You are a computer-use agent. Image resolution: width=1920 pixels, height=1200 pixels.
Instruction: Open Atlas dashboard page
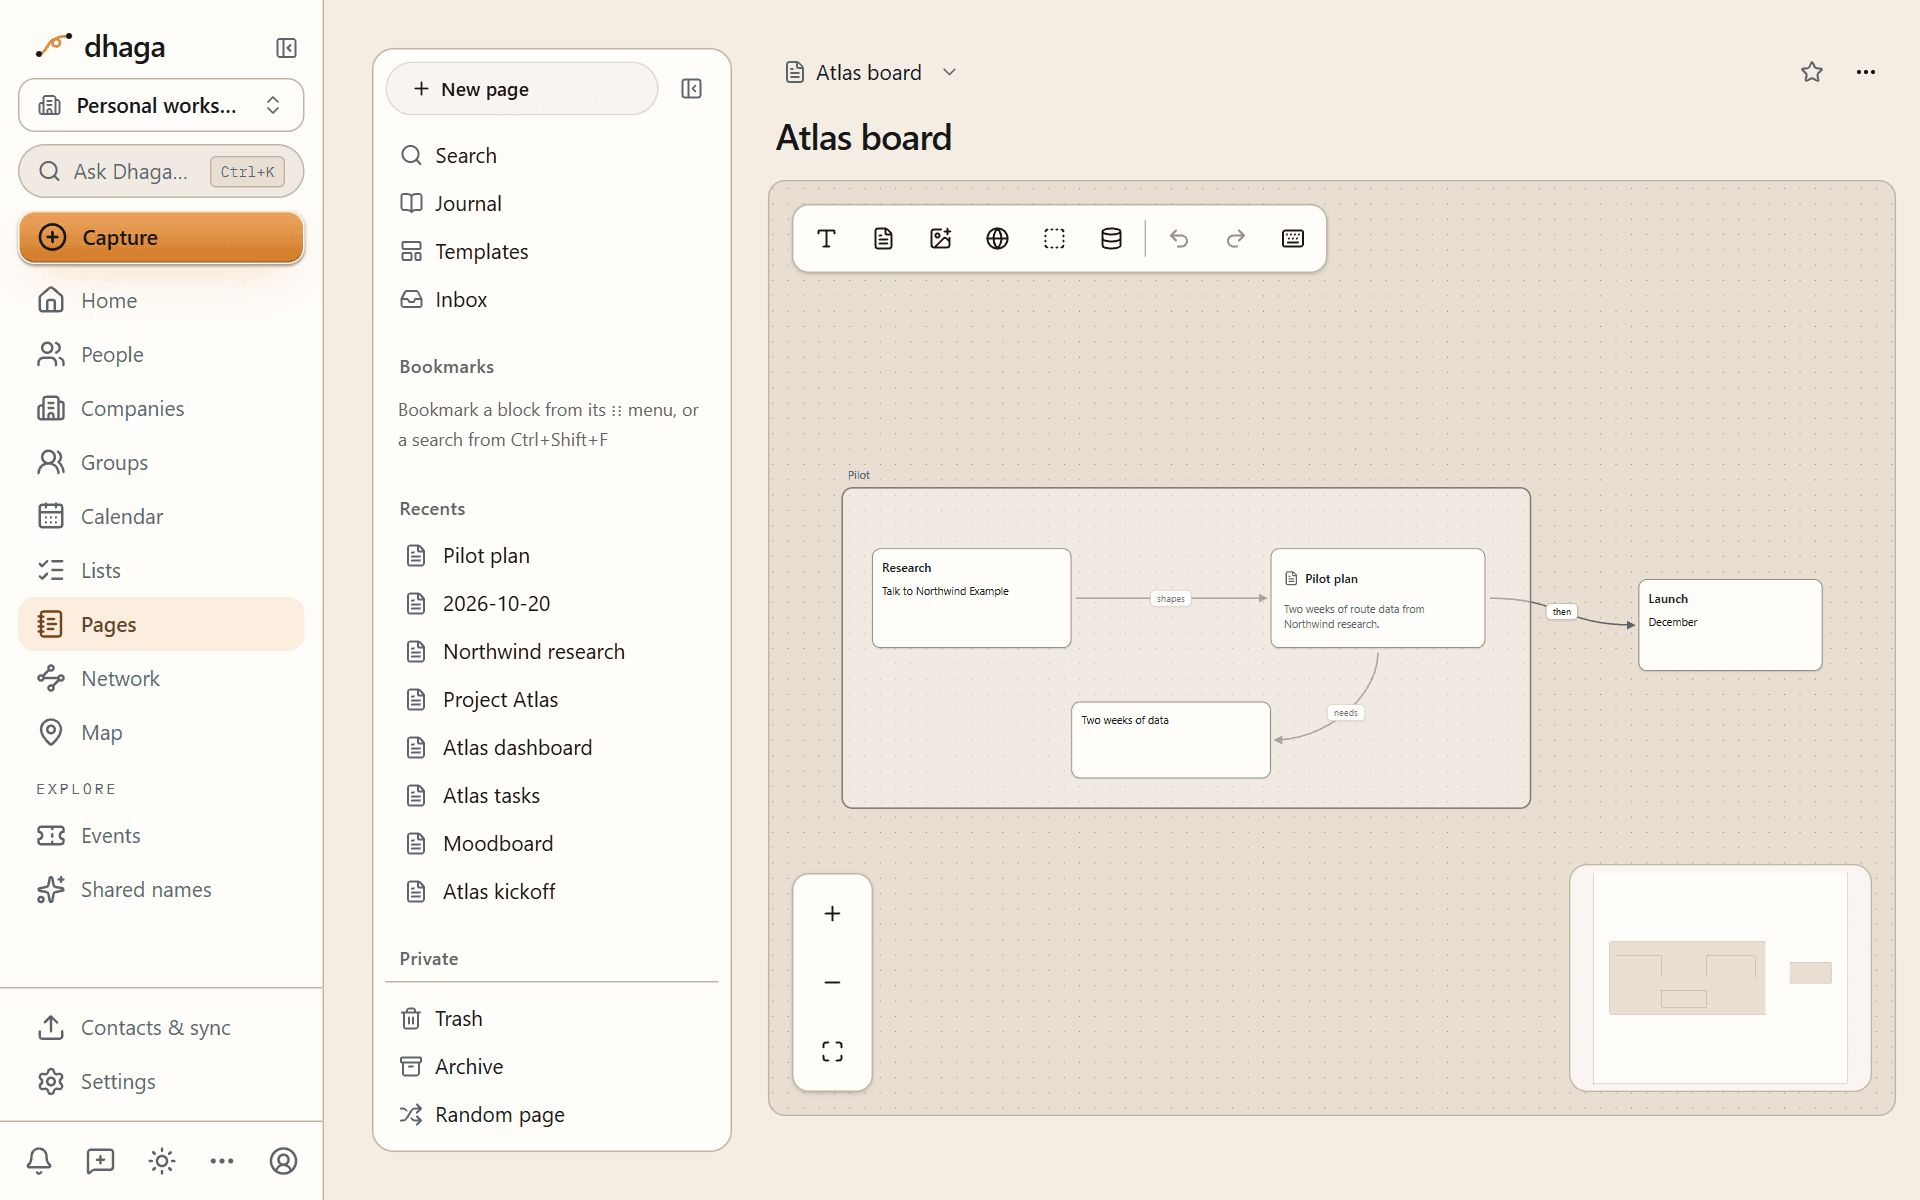[552, 747]
